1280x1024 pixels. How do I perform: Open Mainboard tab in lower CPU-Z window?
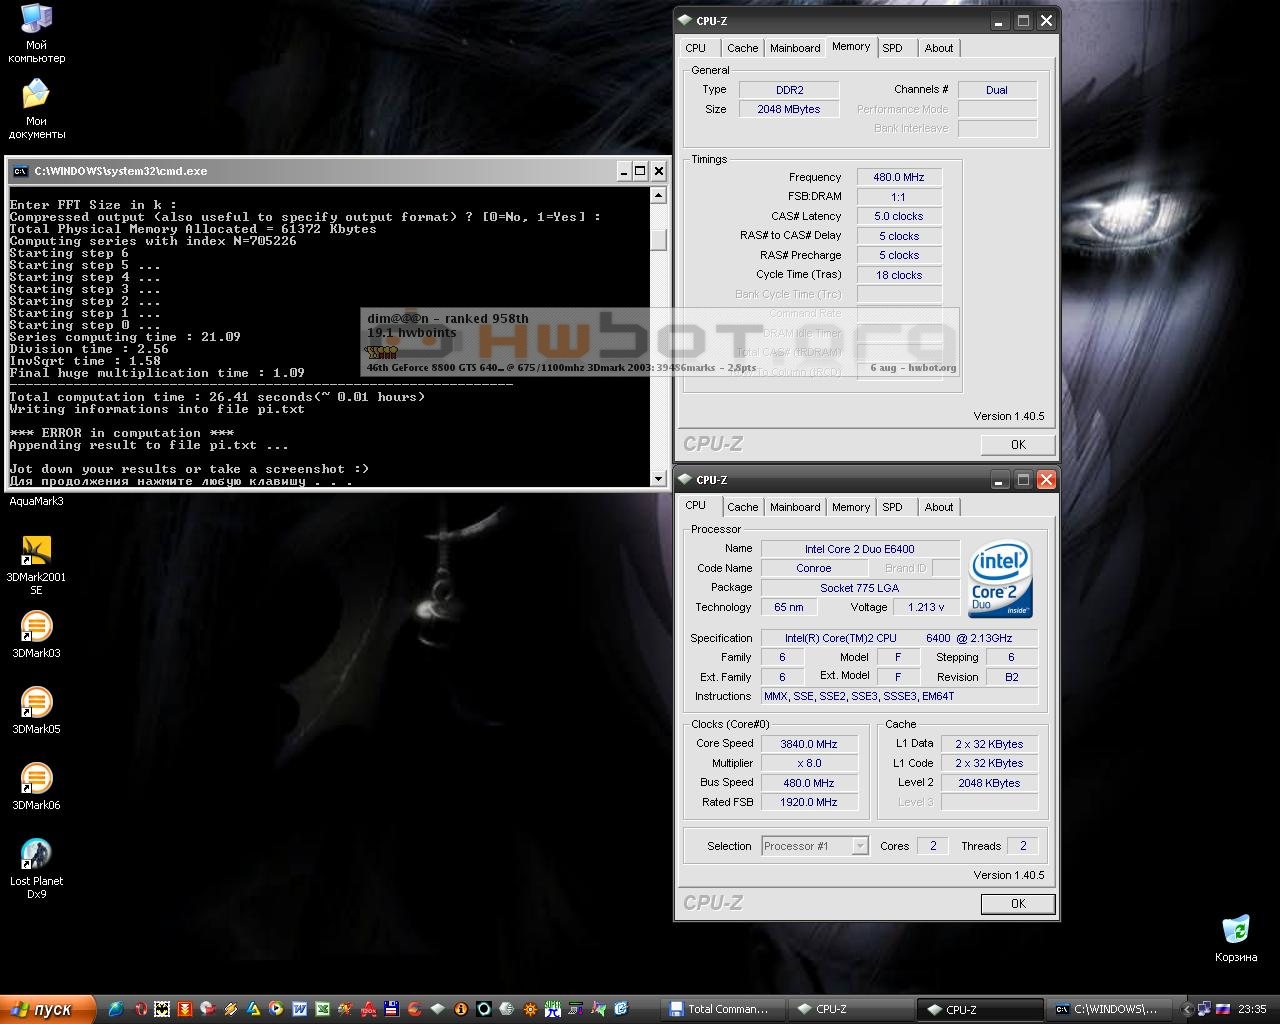[x=795, y=507]
